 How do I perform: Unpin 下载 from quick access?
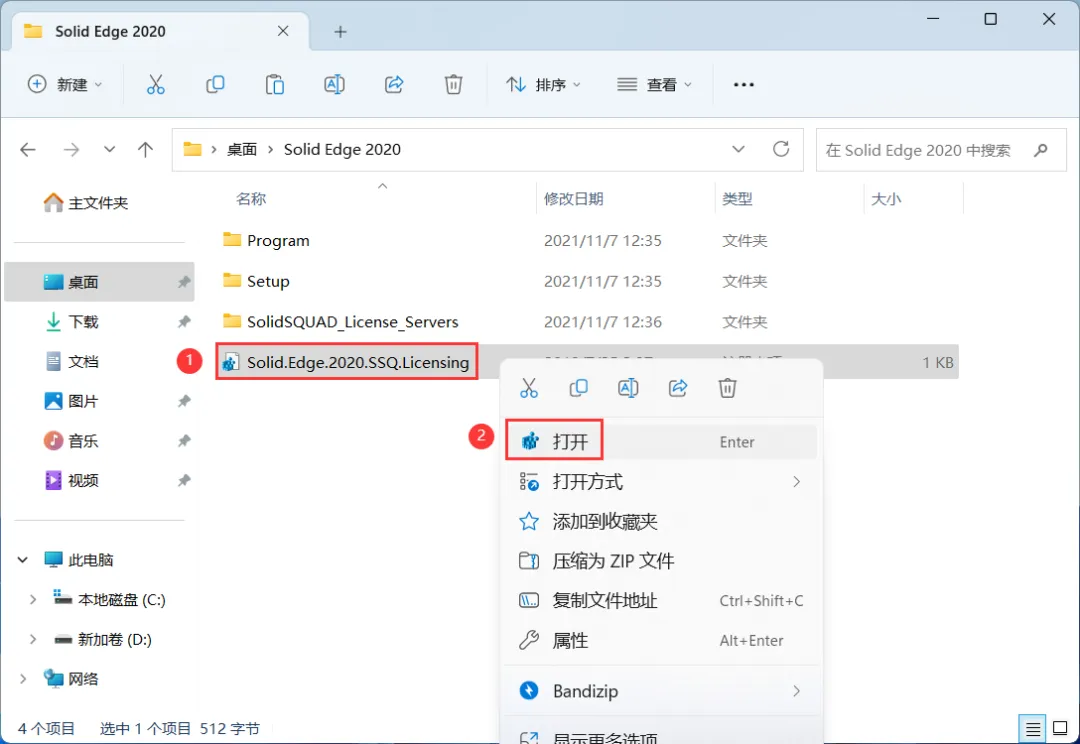pyautogui.click(x=184, y=322)
